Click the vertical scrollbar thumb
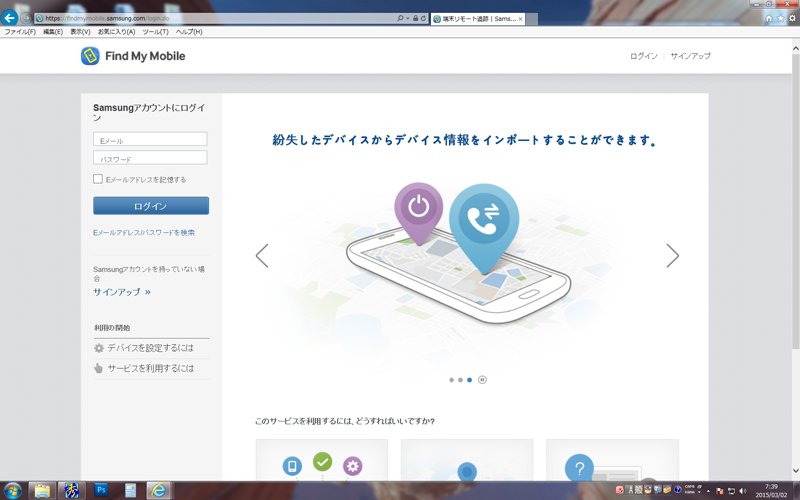 (795, 202)
